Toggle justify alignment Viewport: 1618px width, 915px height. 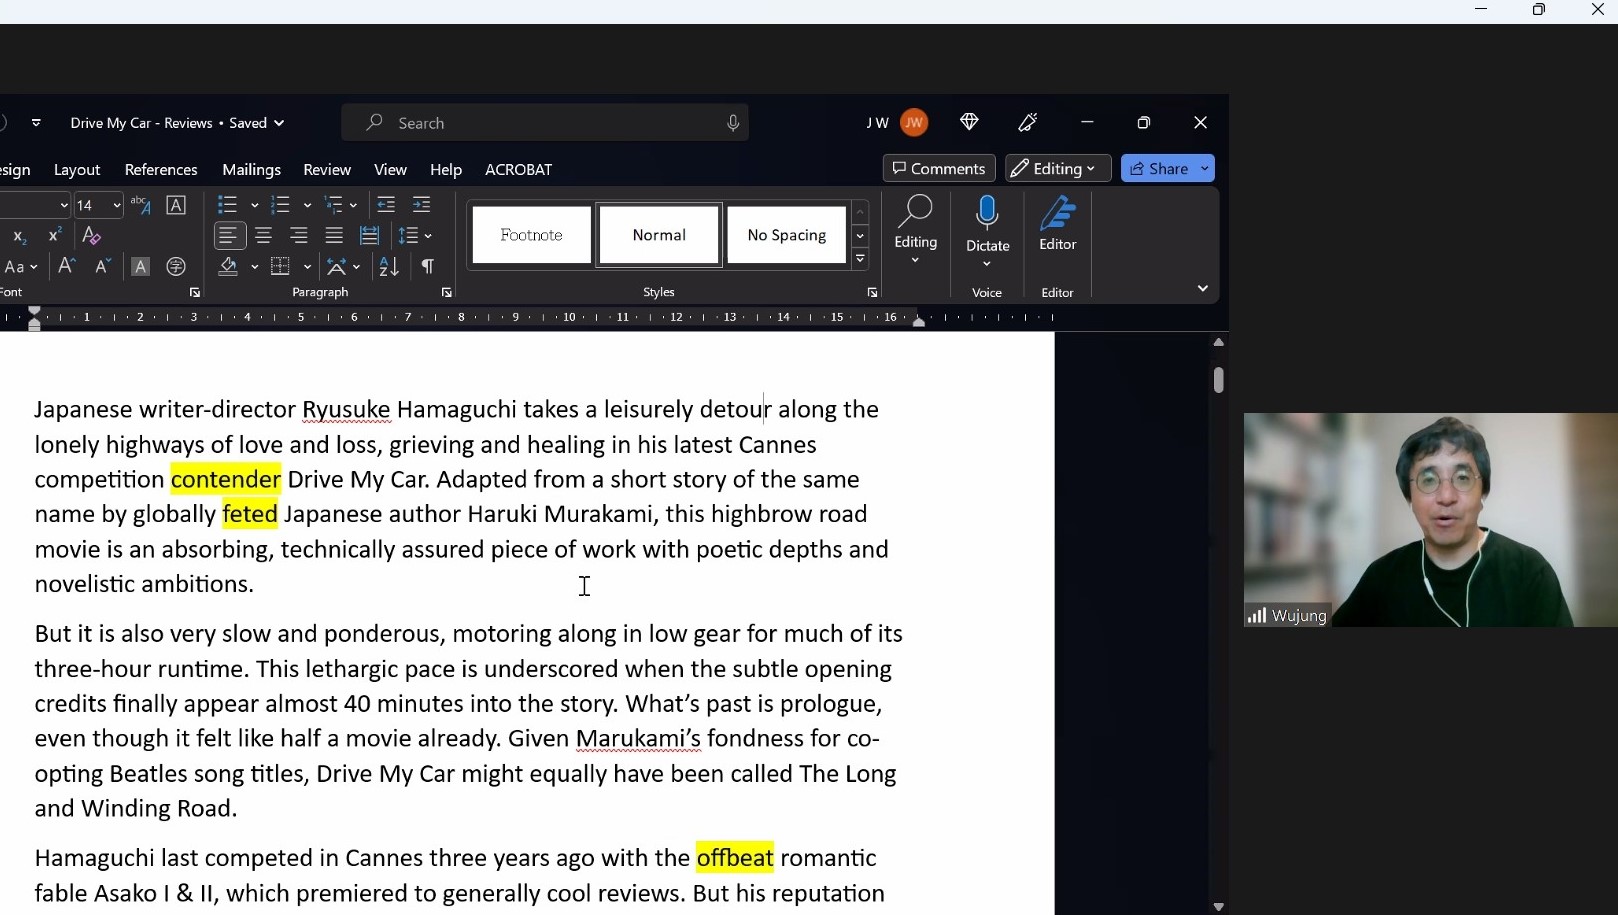point(334,236)
